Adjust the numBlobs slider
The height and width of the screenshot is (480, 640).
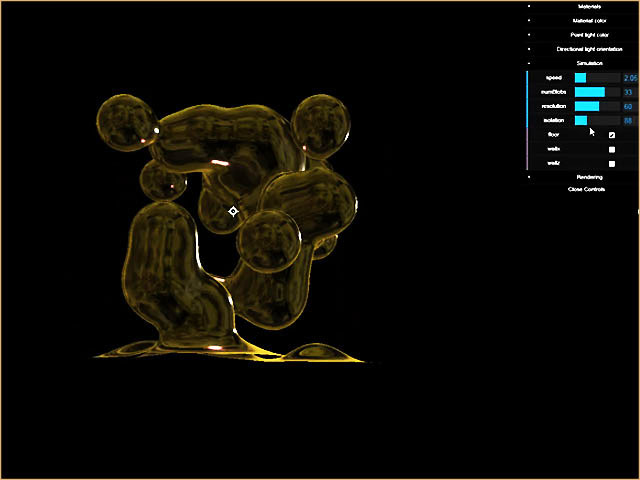pos(596,91)
